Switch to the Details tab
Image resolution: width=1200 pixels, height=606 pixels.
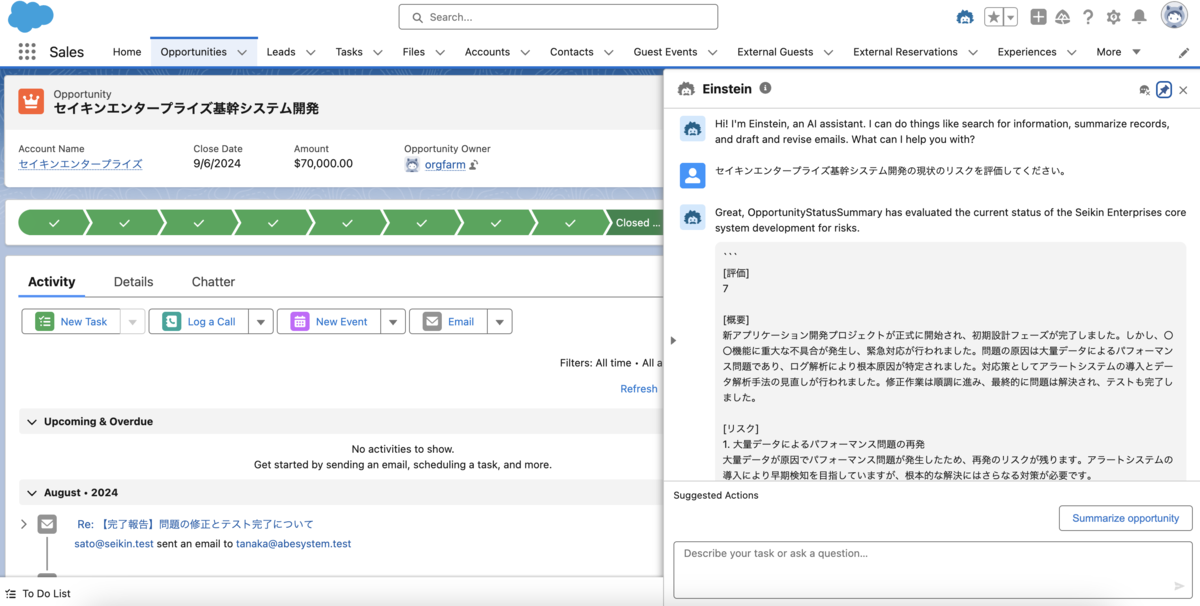(x=133, y=282)
